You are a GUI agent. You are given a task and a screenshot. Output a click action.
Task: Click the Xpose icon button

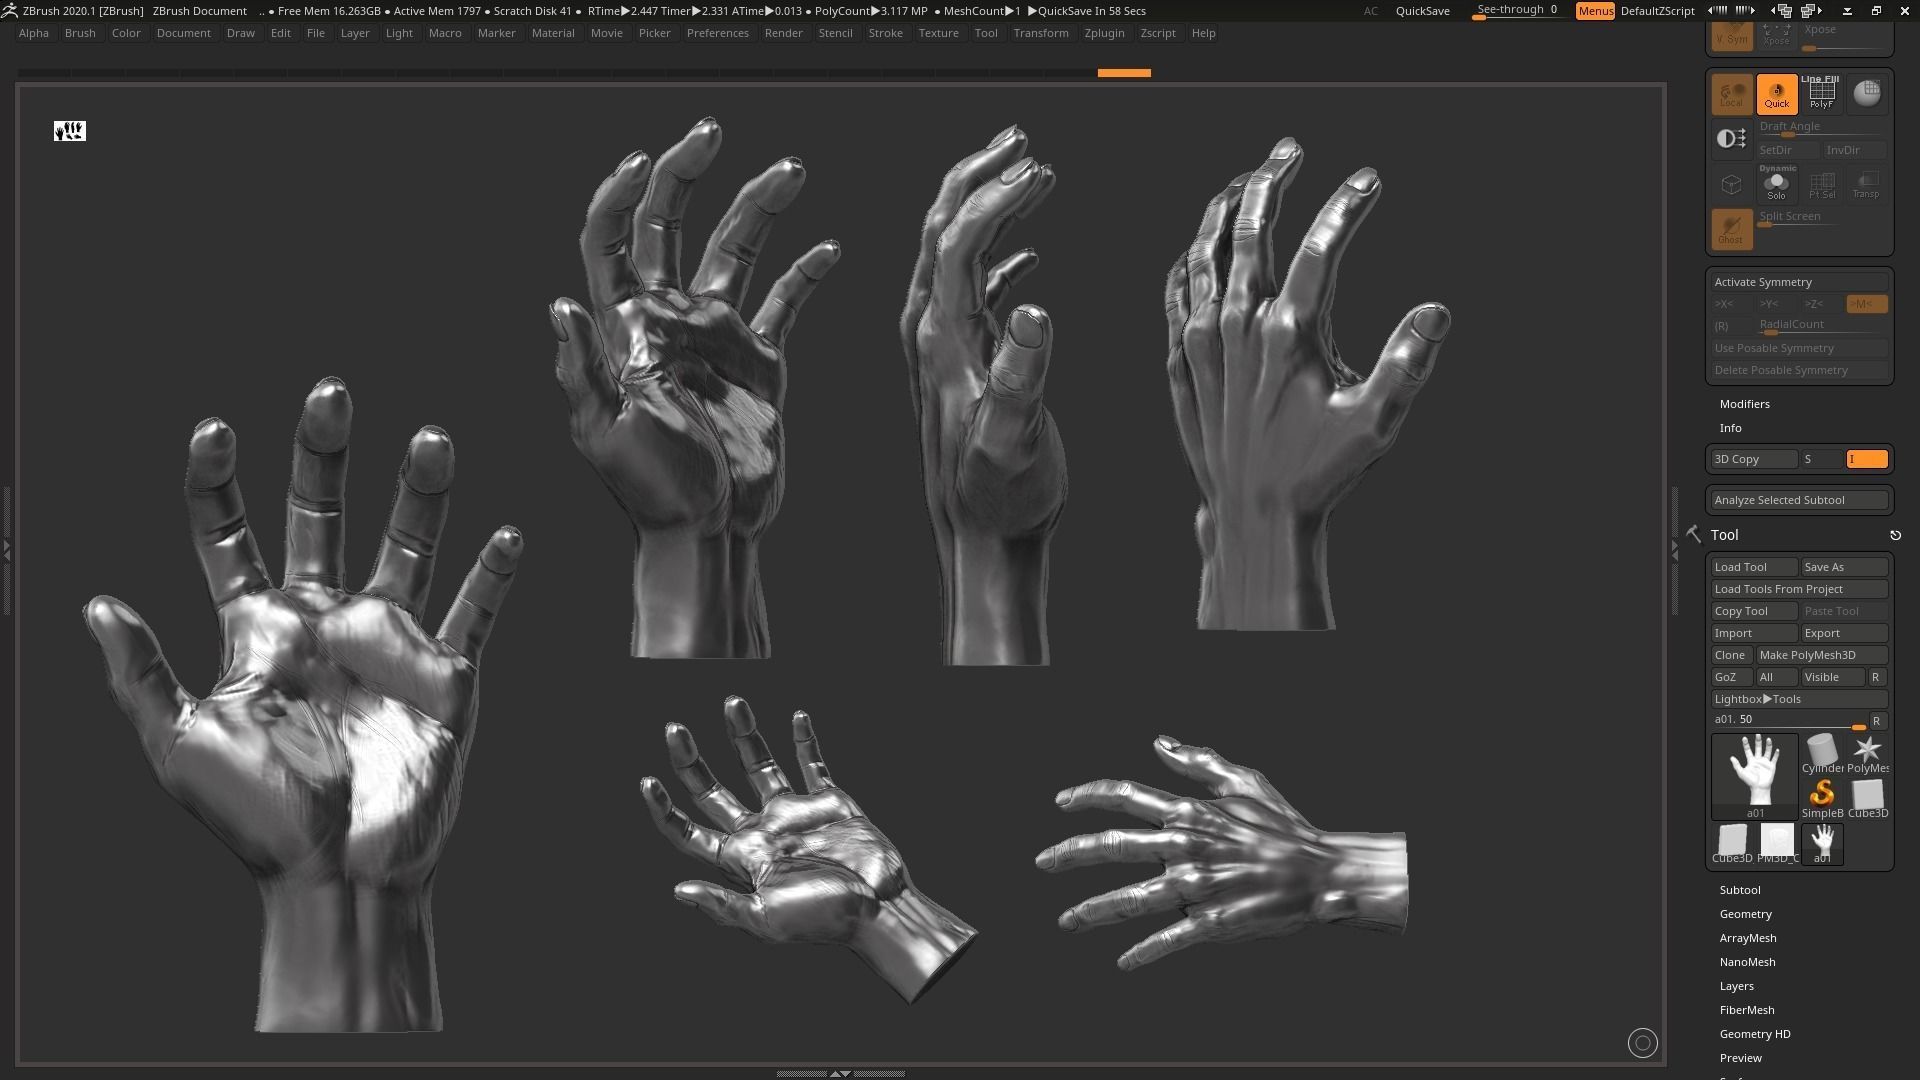pyautogui.click(x=1776, y=36)
